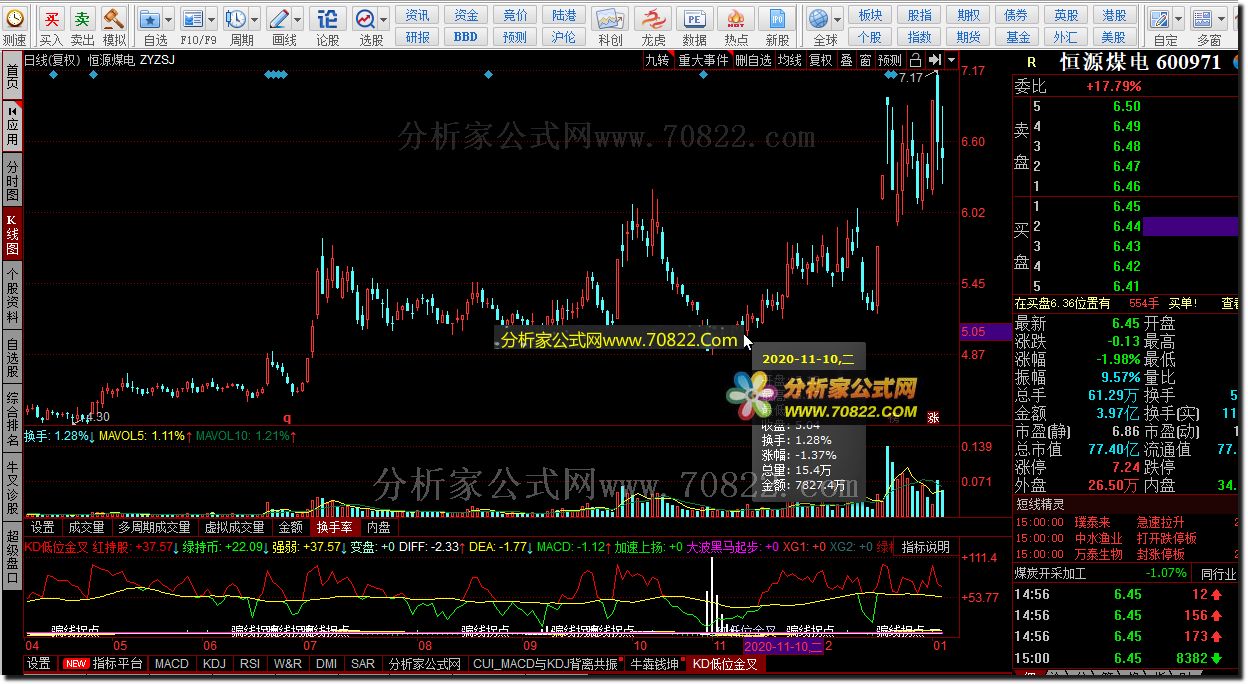The width and height of the screenshot is (1248, 684).
Task: Click the 张 marker at chart corner
Action: click(x=935, y=418)
